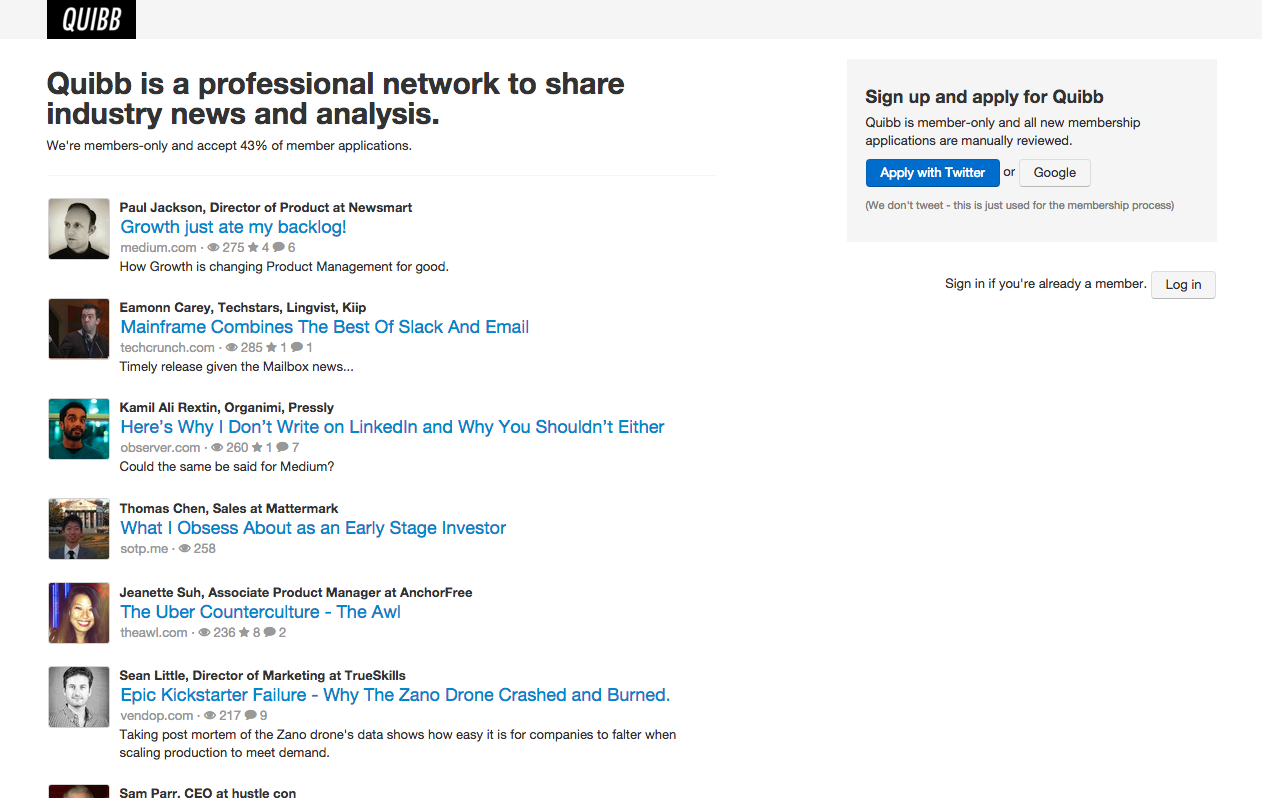This screenshot has width=1262, height=798.
Task: Click techcrunch.com source label
Action: pos(167,347)
